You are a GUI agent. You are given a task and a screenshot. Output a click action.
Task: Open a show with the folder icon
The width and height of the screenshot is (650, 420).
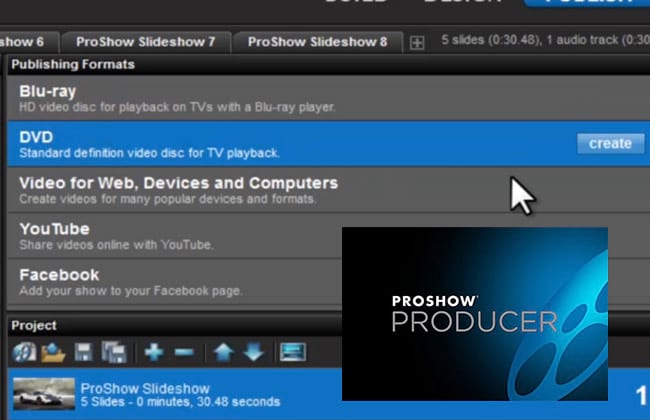(x=53, y=353)
